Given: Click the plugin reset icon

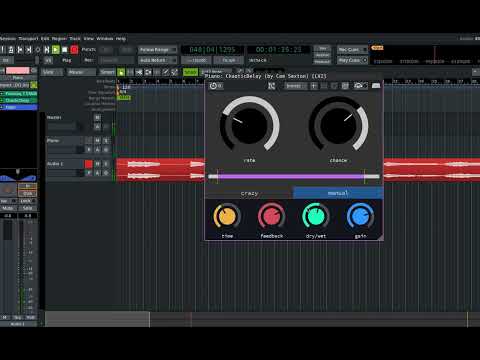Looking at the screenshot, I should [x=345, y=86].
